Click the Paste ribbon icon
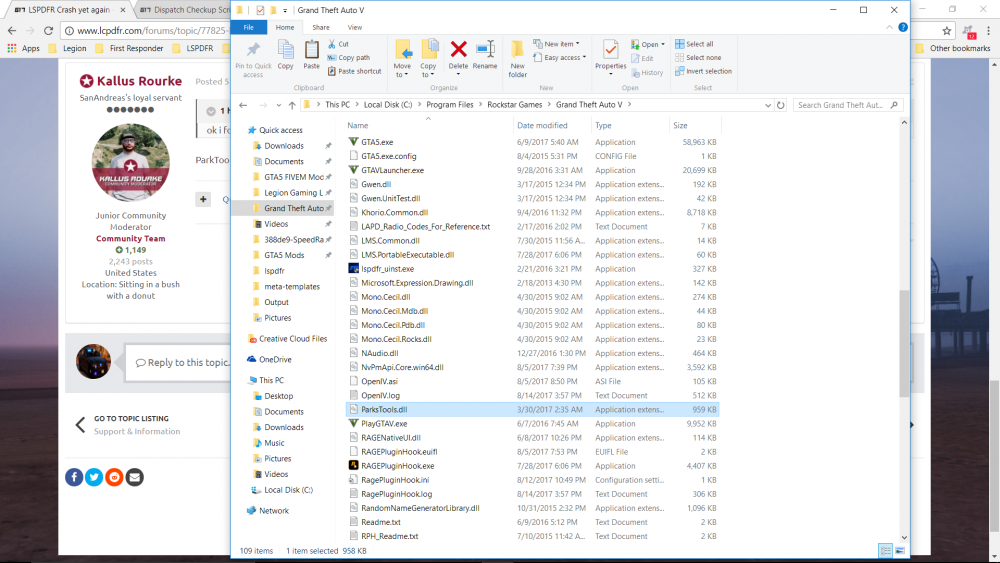Image resolution: width=1000 pixels, height=563 pixels. point(311,50)
